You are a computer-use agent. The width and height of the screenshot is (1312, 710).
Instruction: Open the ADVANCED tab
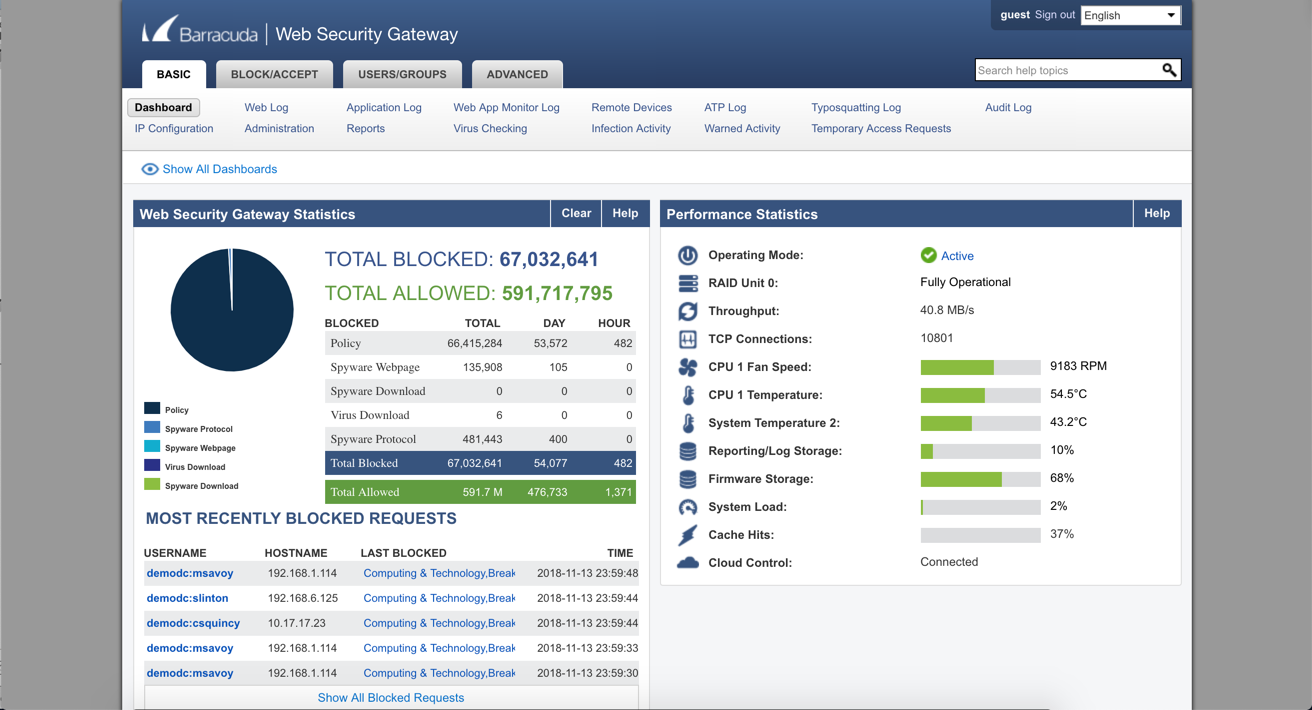517,74
